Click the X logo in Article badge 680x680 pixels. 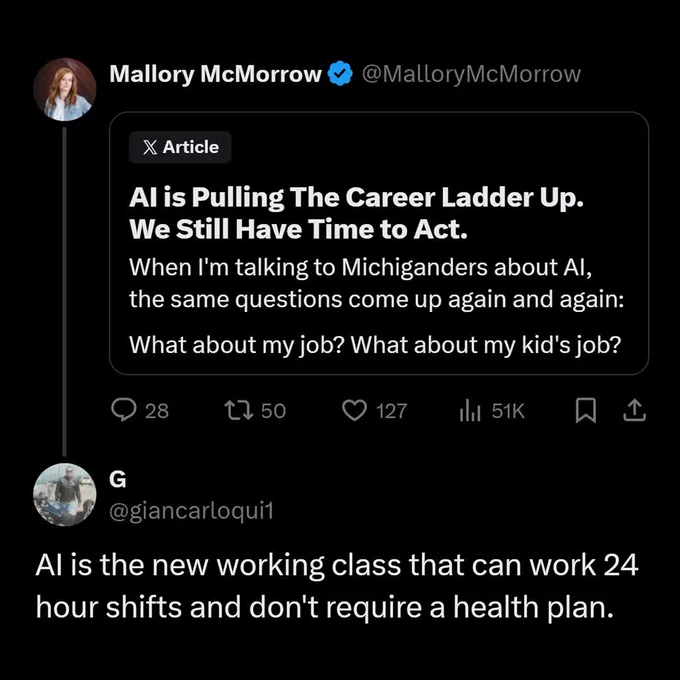[150, 147]
